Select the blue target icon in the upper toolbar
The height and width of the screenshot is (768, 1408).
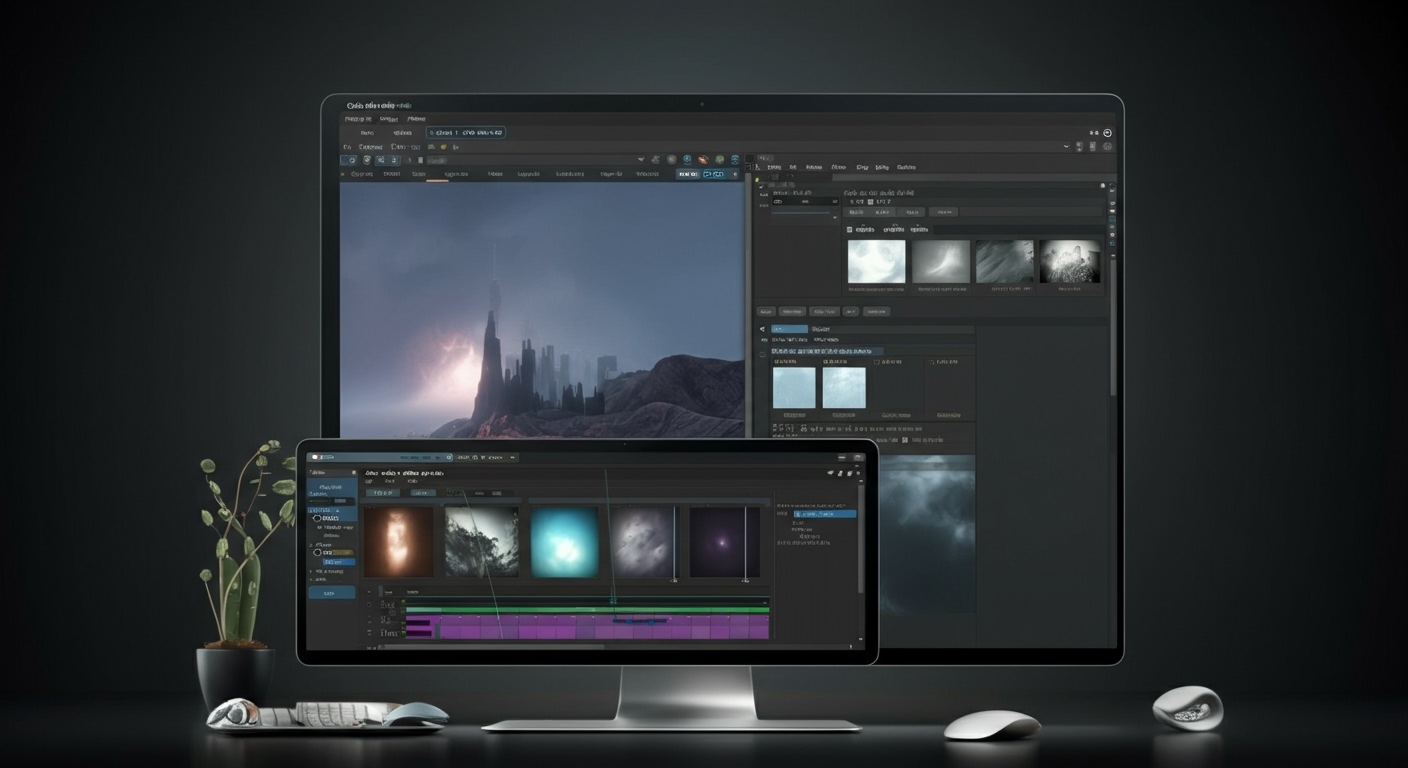(686, 159)
